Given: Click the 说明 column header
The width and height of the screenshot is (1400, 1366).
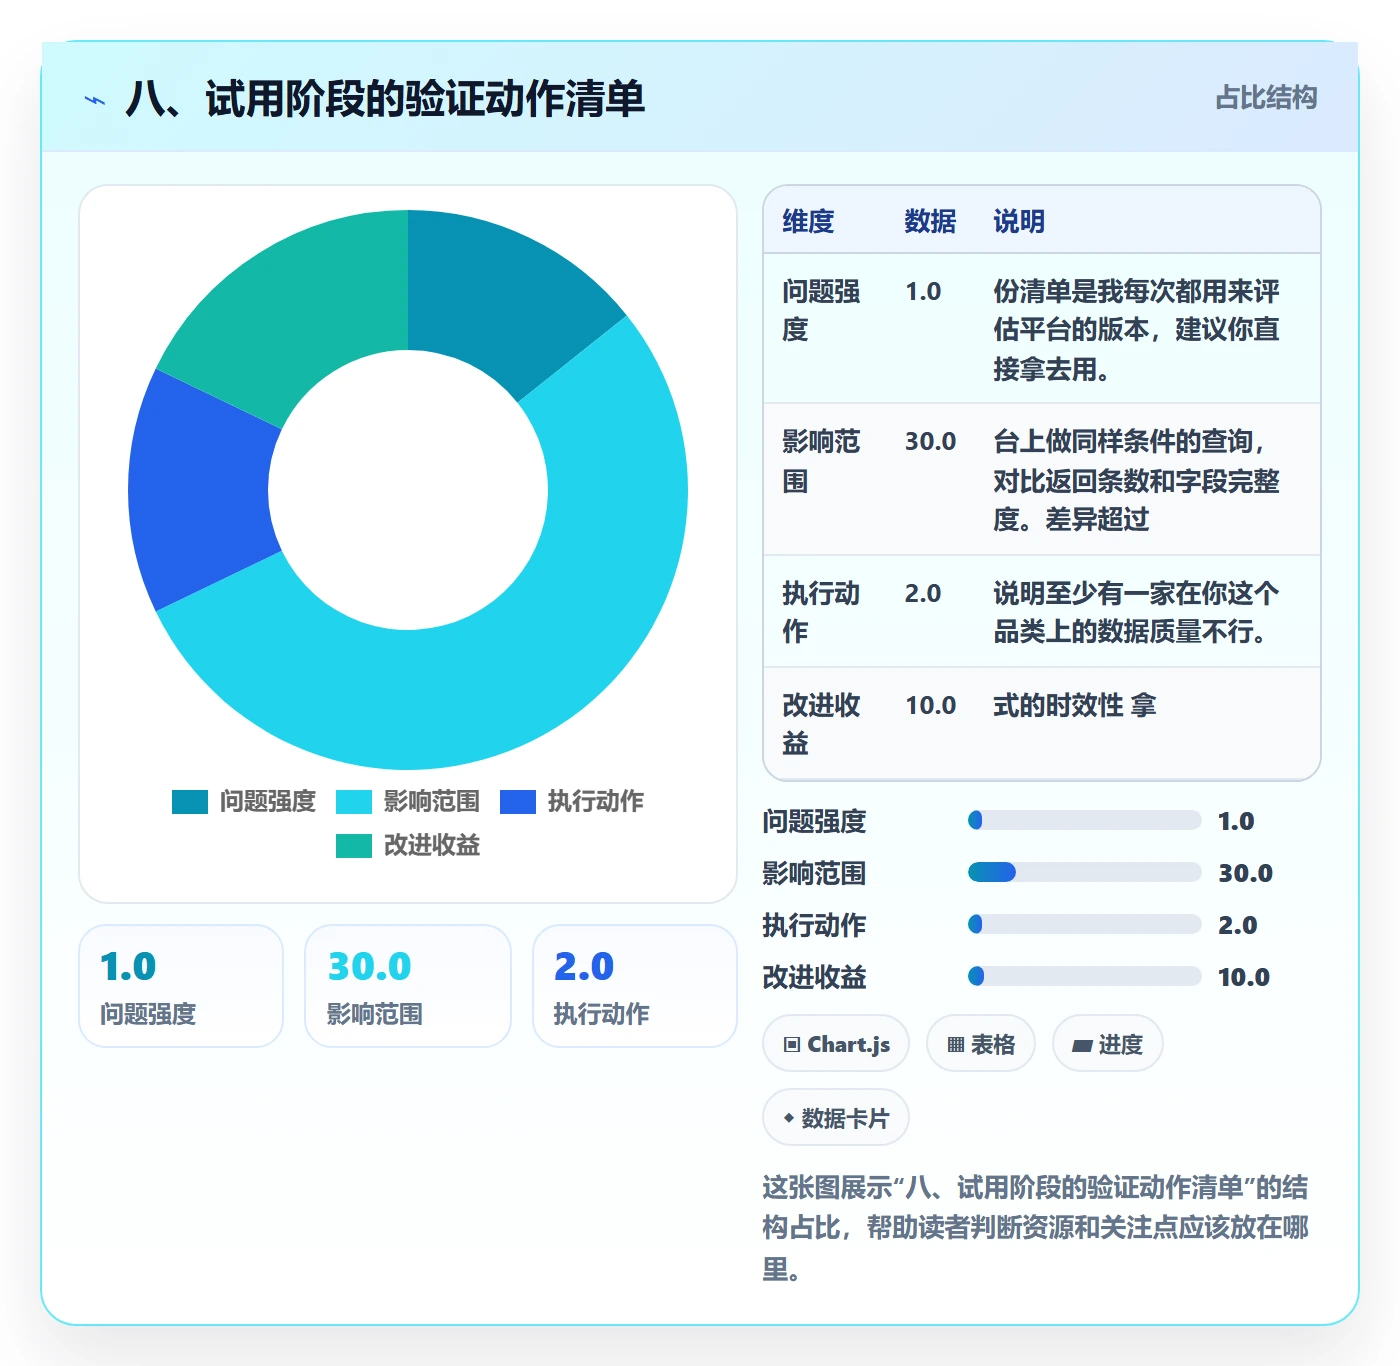Looking at the screenshot, I should coord(1019,221).
